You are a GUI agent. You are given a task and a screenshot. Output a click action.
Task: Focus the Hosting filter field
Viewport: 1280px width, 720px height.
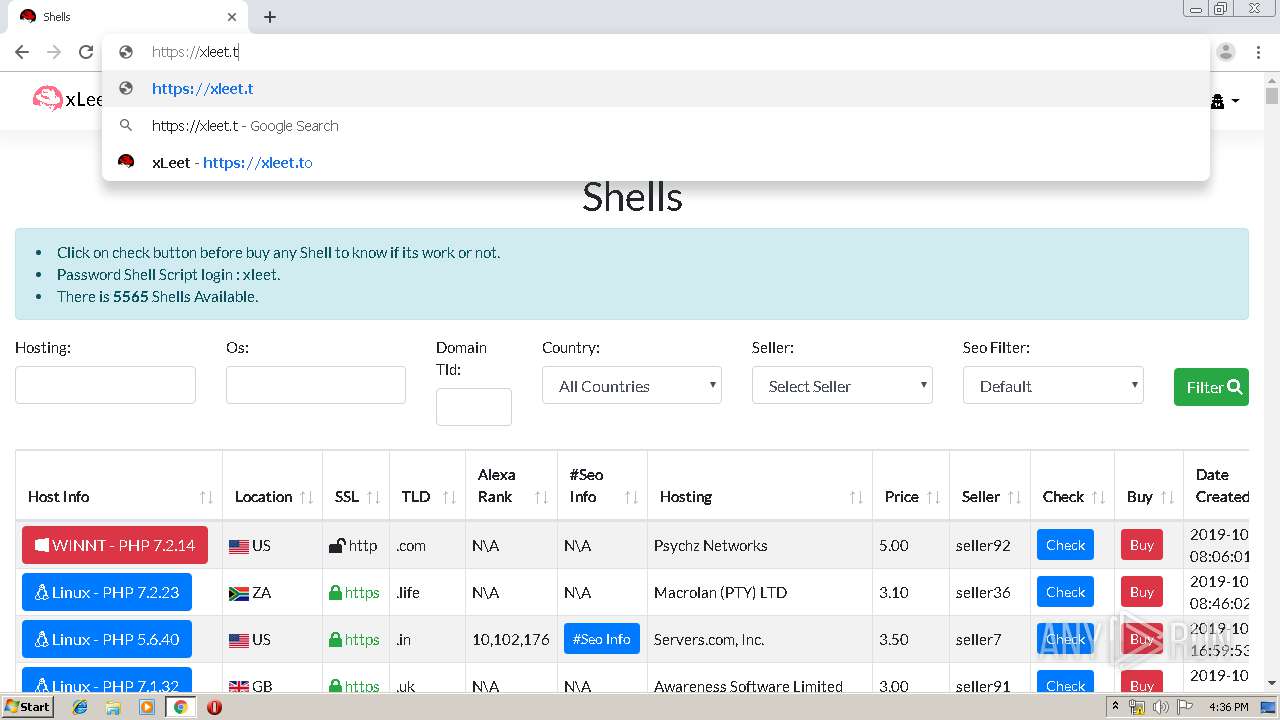(x=105, y=385)
